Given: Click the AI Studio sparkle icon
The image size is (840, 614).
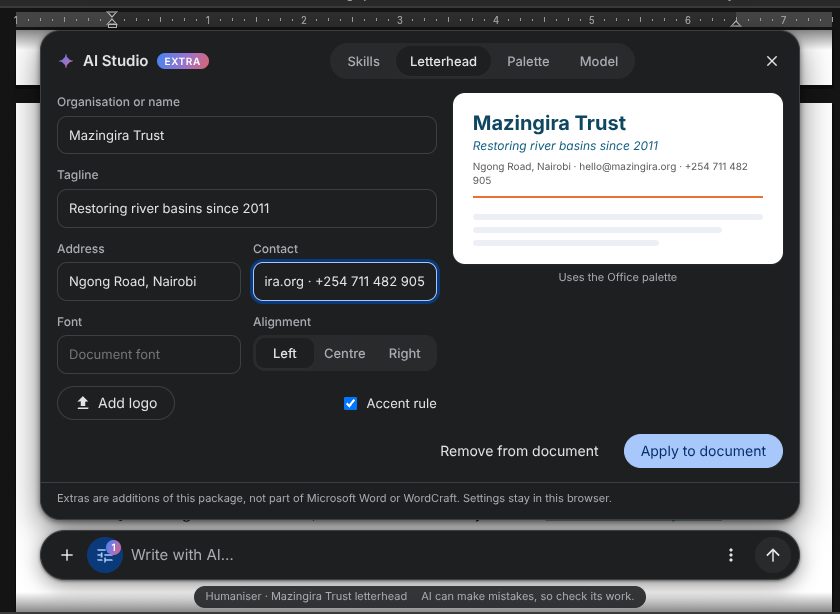Looking at the screenshot, I should point(66,61).
